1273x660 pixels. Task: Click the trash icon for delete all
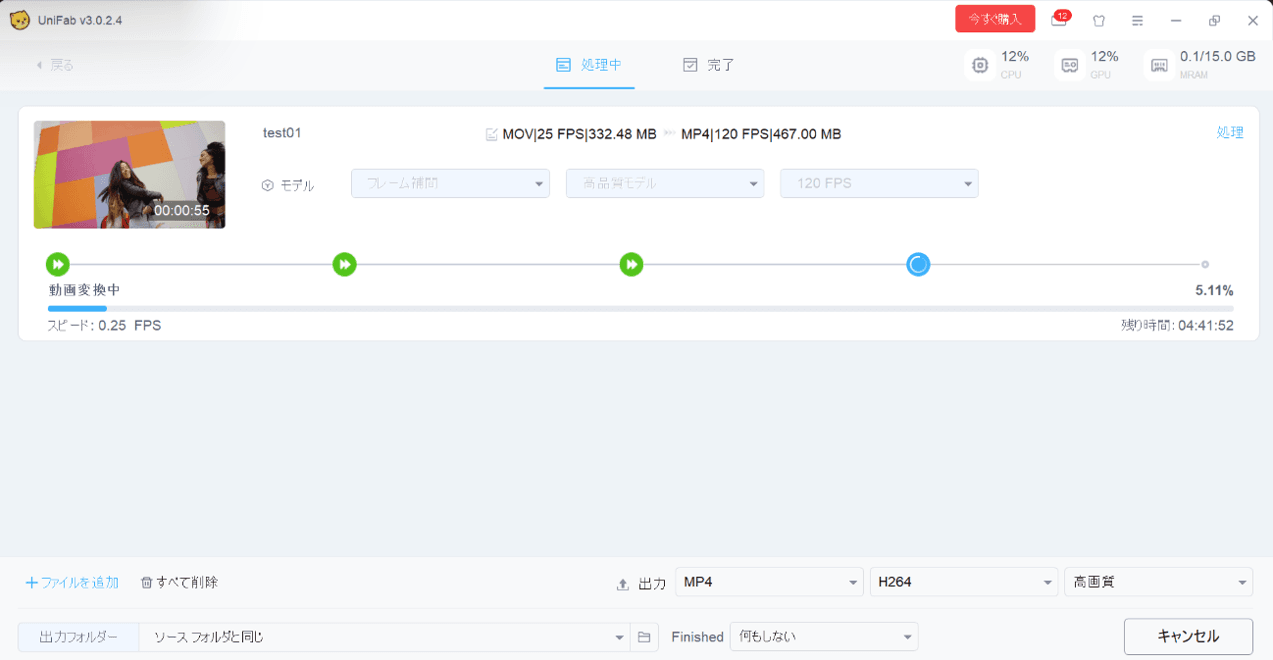click(146, 582)
